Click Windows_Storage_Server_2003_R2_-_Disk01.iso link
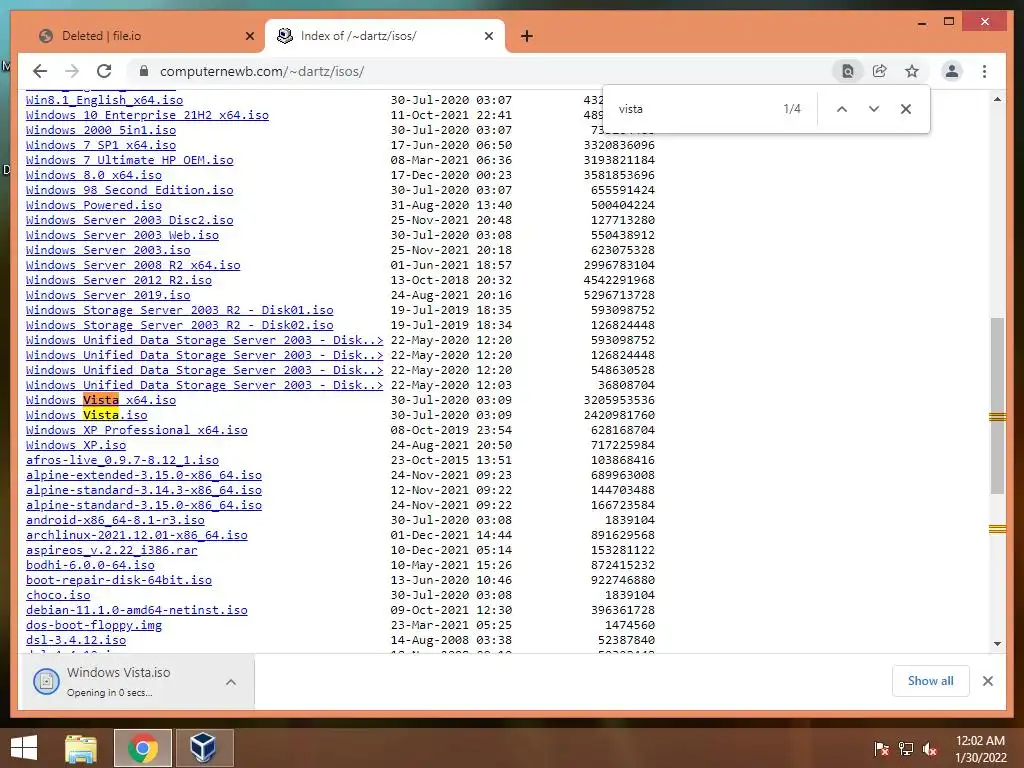Image resolution: width=1024 pixels, height=768 pixels. point(180,310)
